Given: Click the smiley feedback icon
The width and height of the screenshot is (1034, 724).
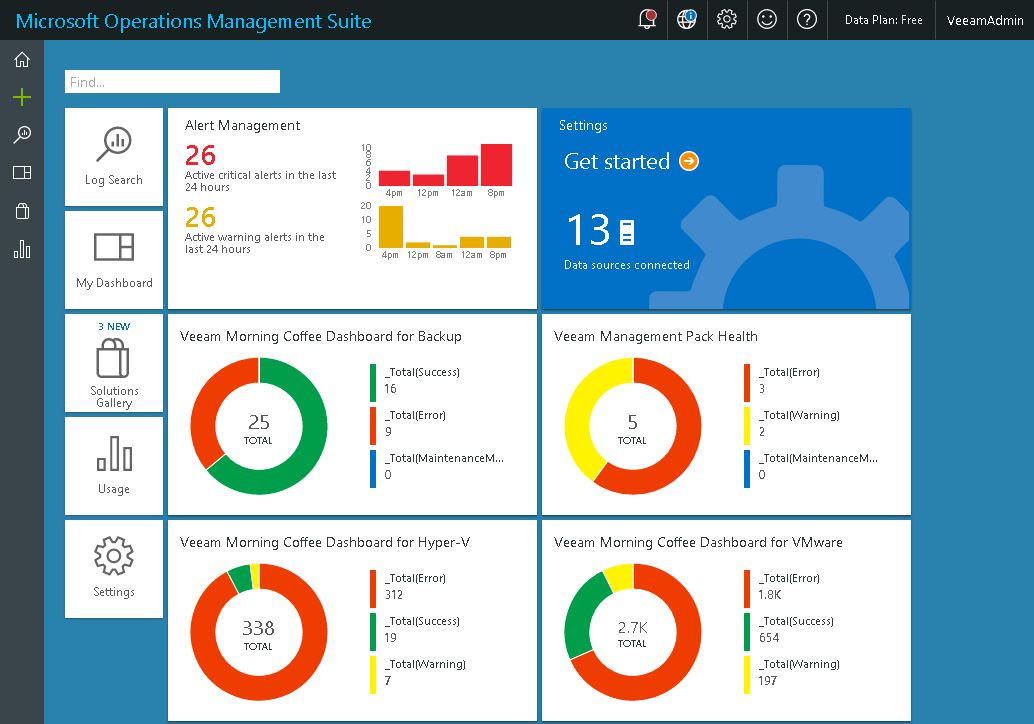Looking at the screenshot, I should [767, 20].
